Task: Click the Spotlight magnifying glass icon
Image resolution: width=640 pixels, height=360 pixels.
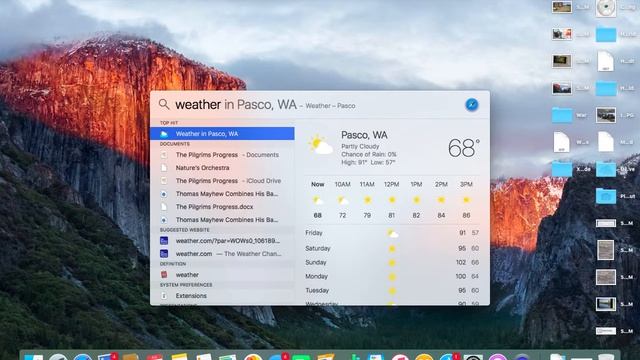Action: click(x=164, y=104)
